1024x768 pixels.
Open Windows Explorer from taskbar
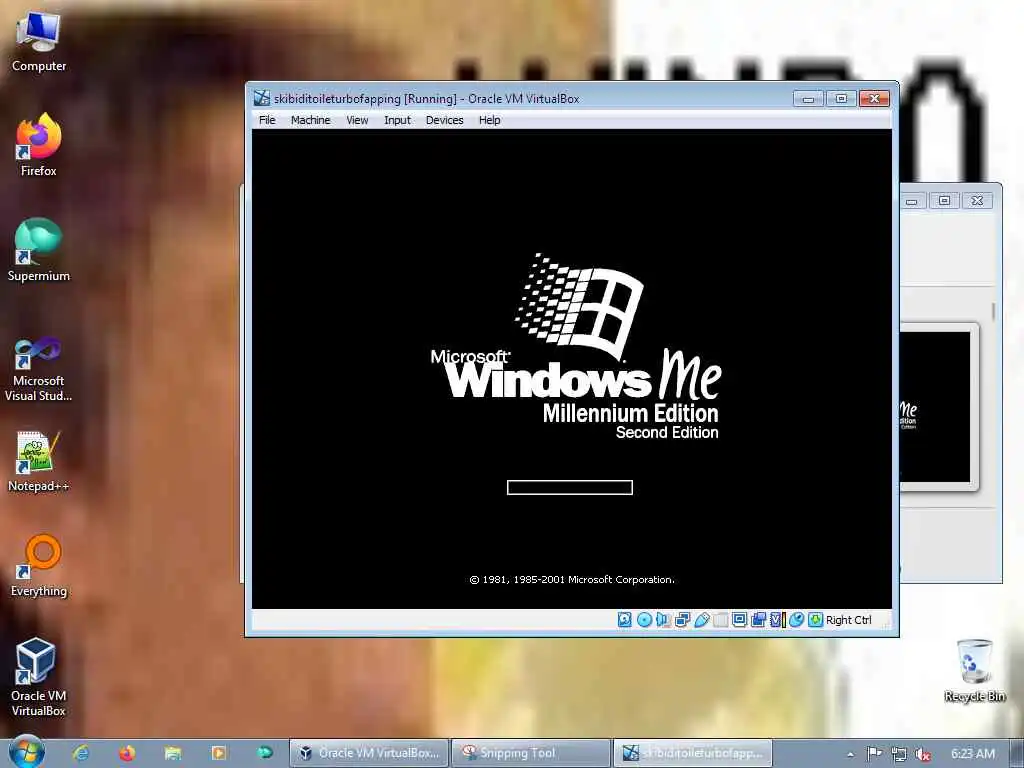coord(172,753)
